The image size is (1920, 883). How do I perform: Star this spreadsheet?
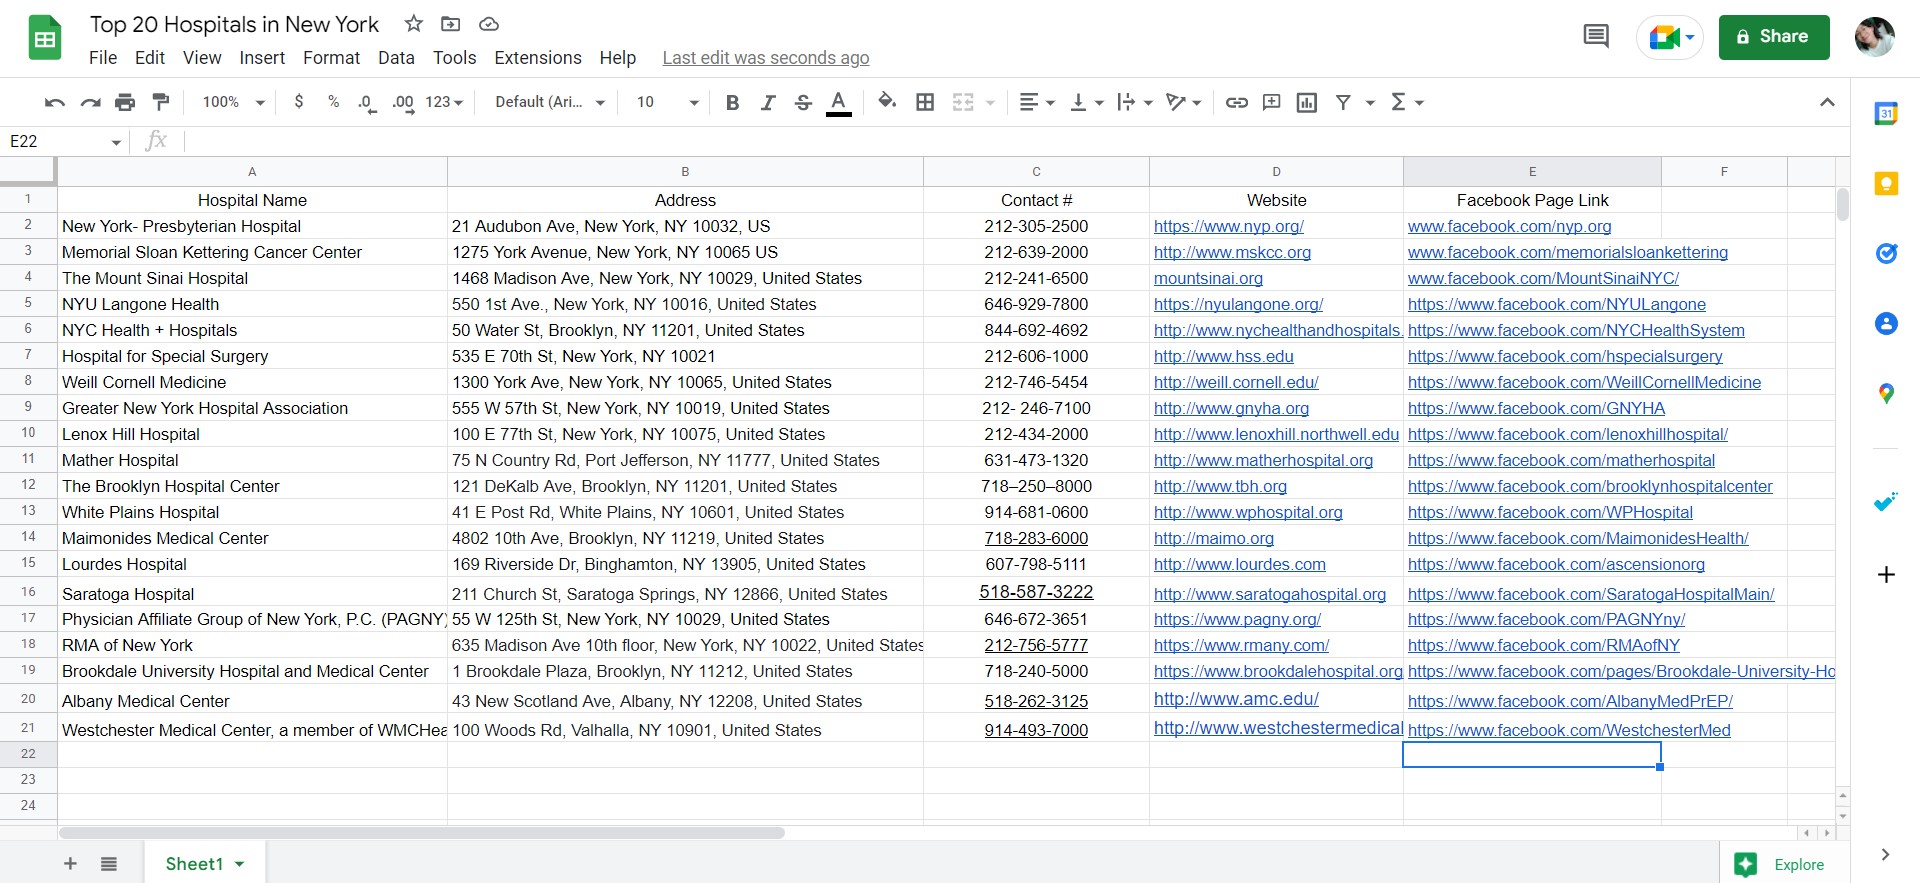(413, 24)
